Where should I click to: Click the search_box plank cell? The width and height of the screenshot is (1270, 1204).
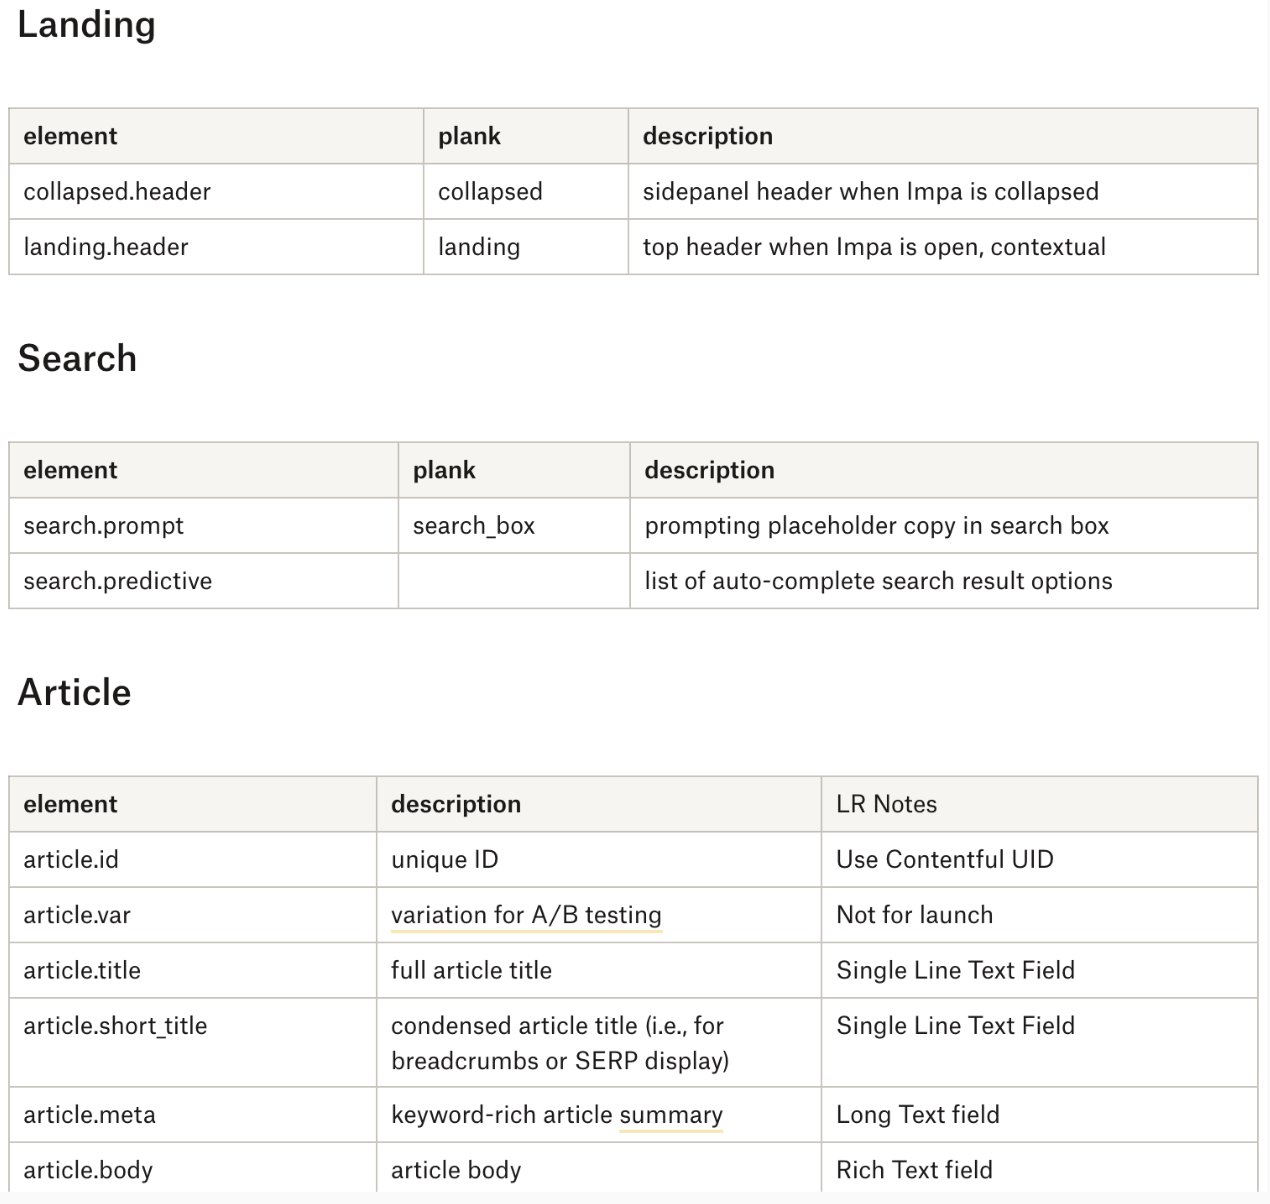514,526
